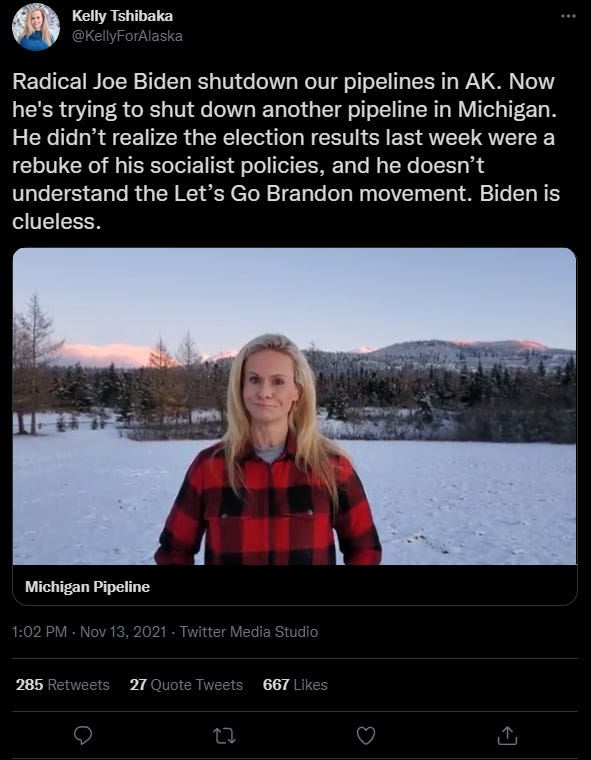
Task: Click the Michigan Pipeline video title
Action: click(87, 586)
